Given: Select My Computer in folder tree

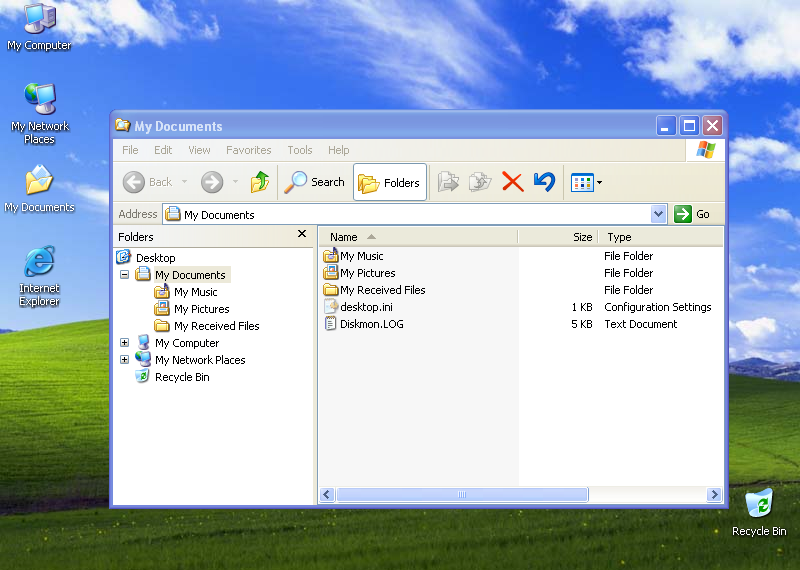Looking at the screenshot, I should tap(187, 343).
